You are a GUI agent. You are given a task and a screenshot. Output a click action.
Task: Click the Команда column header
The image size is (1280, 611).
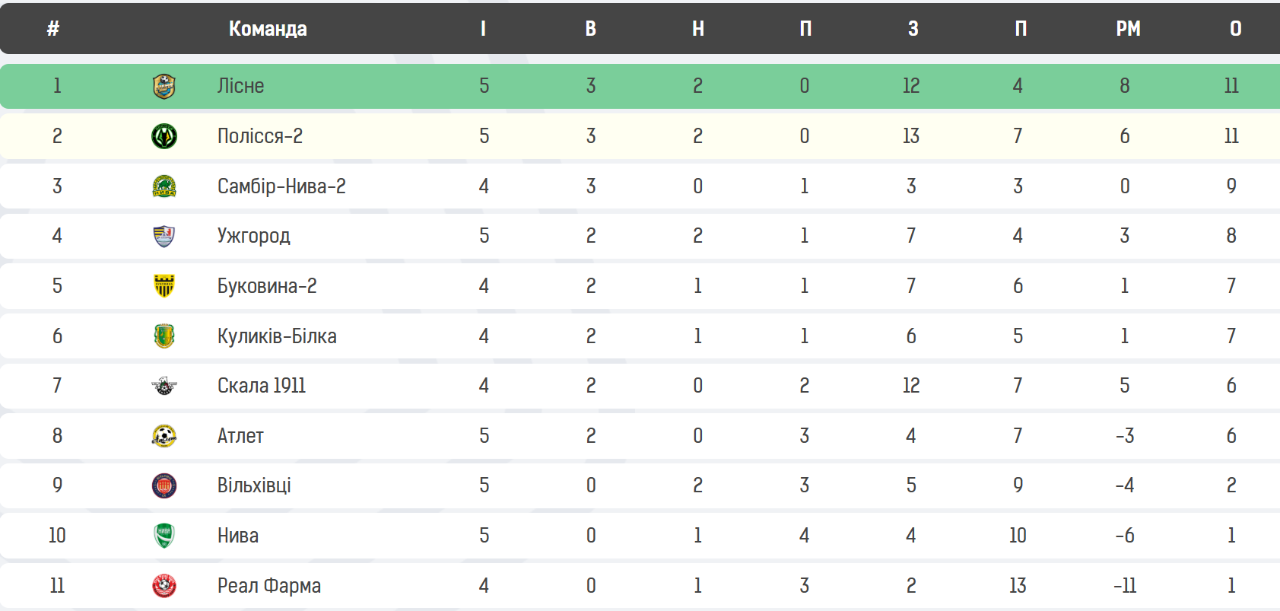268,29
